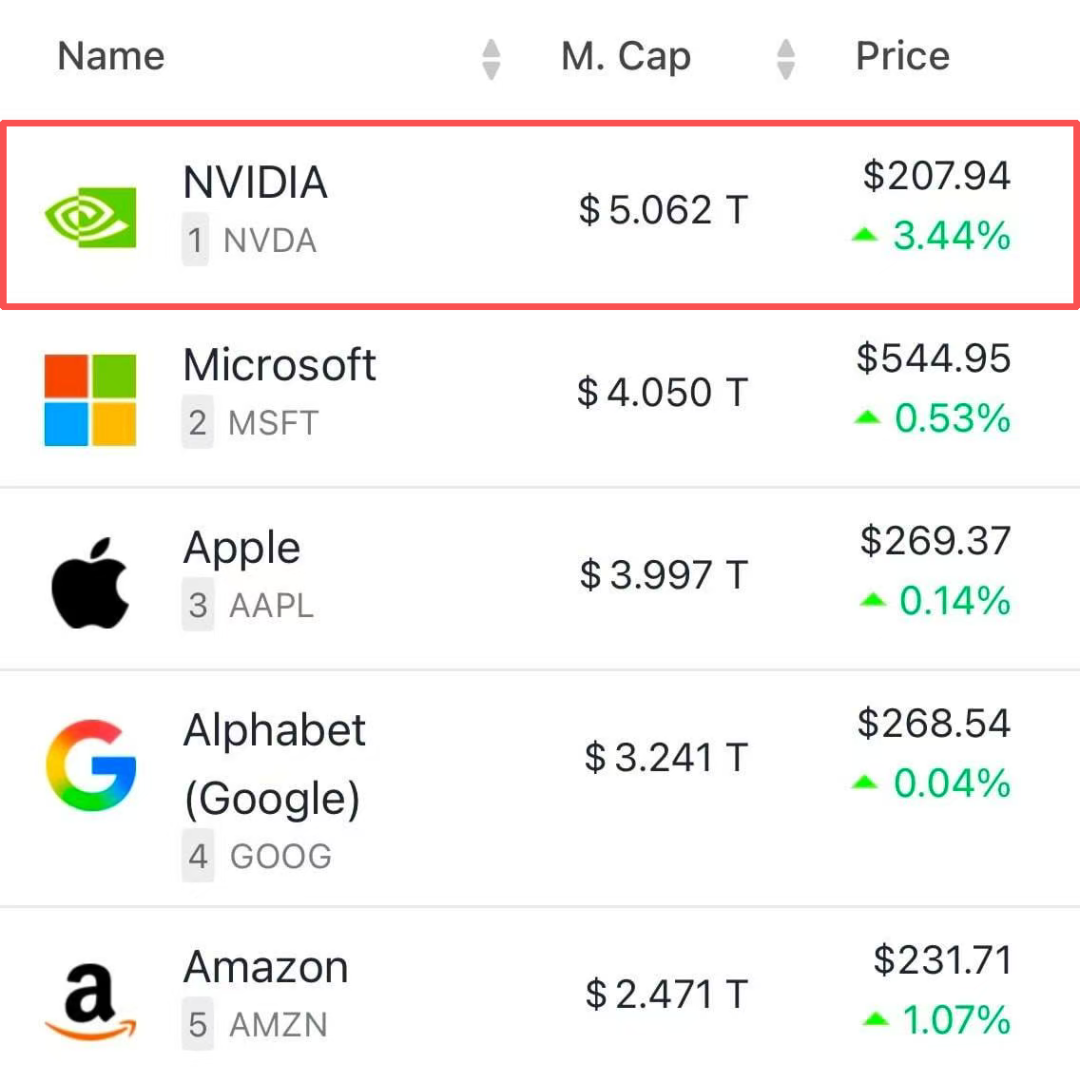Click the multicolor Google G logo
This screenshot has width=1080, height=1083.
pyautogui.click(x=91, y=766)
